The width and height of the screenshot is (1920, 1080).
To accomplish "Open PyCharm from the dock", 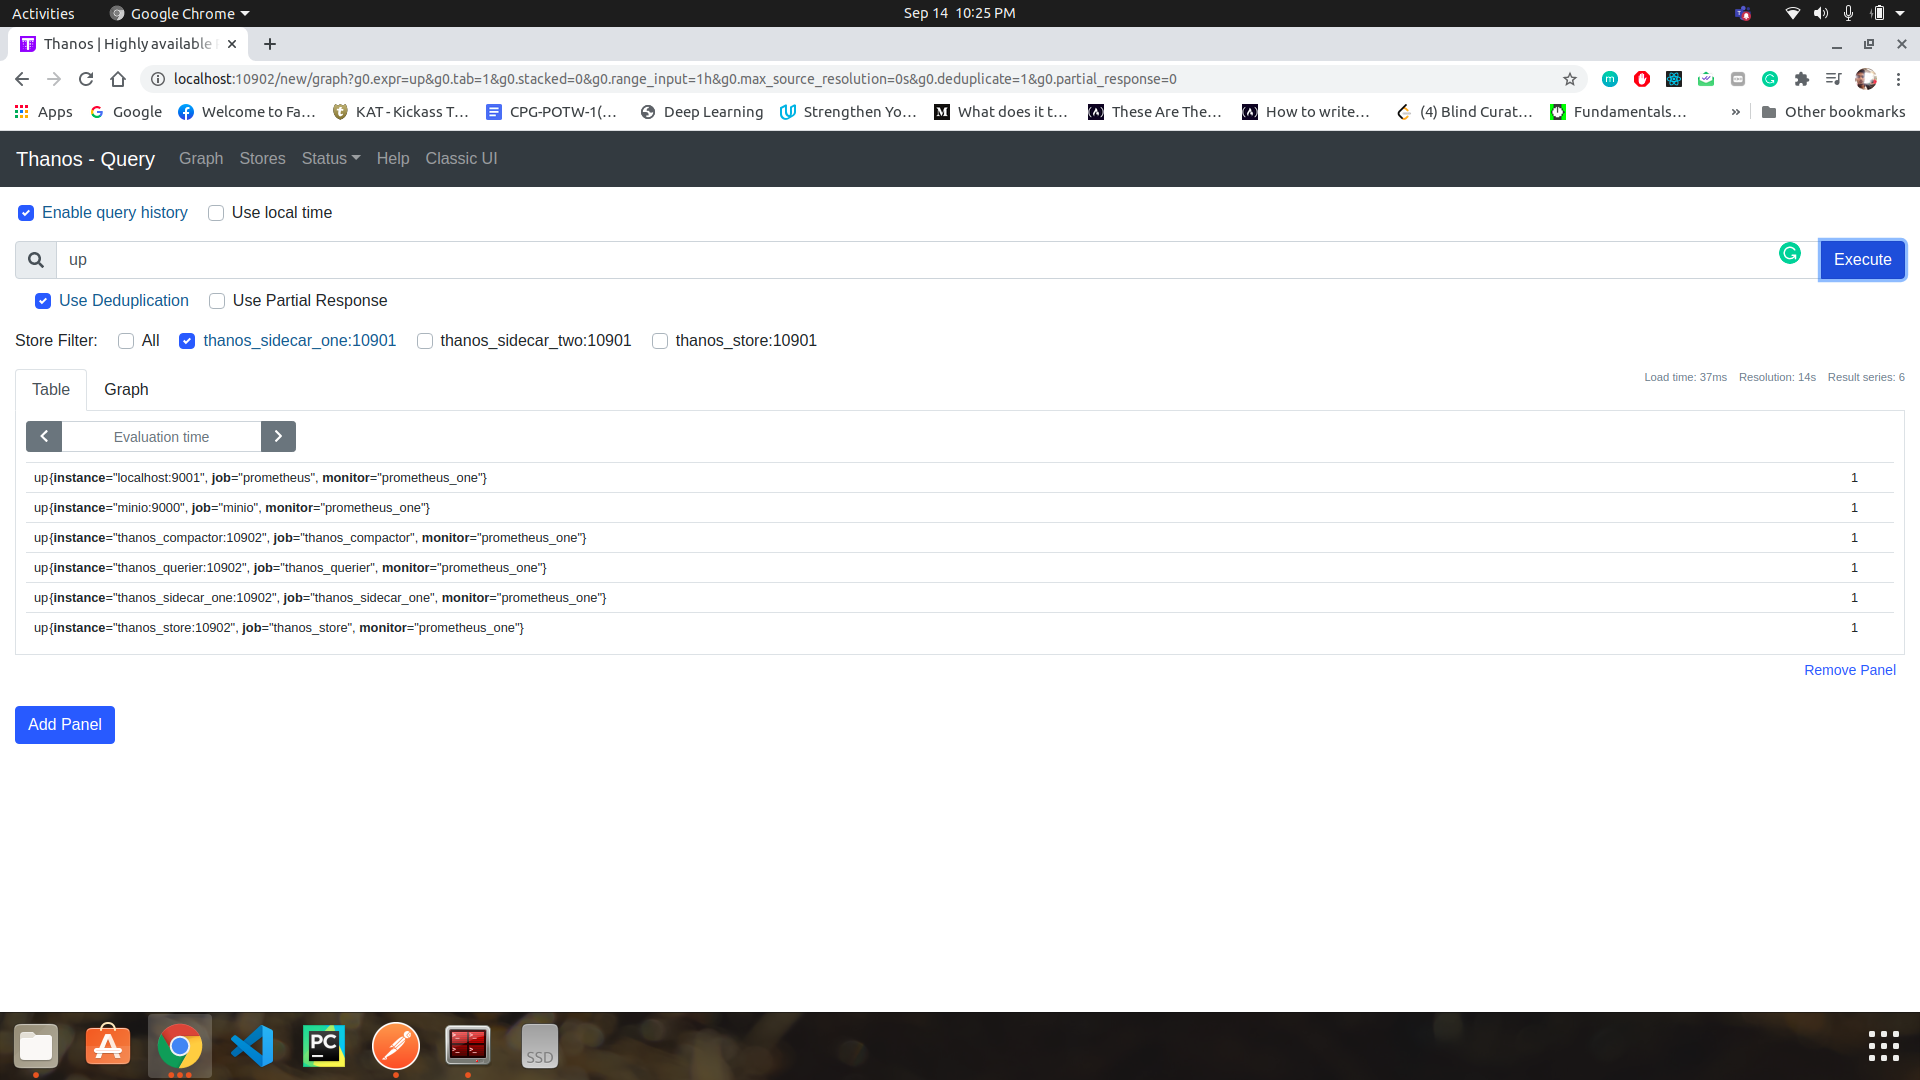I will (x=324, y=1046).
